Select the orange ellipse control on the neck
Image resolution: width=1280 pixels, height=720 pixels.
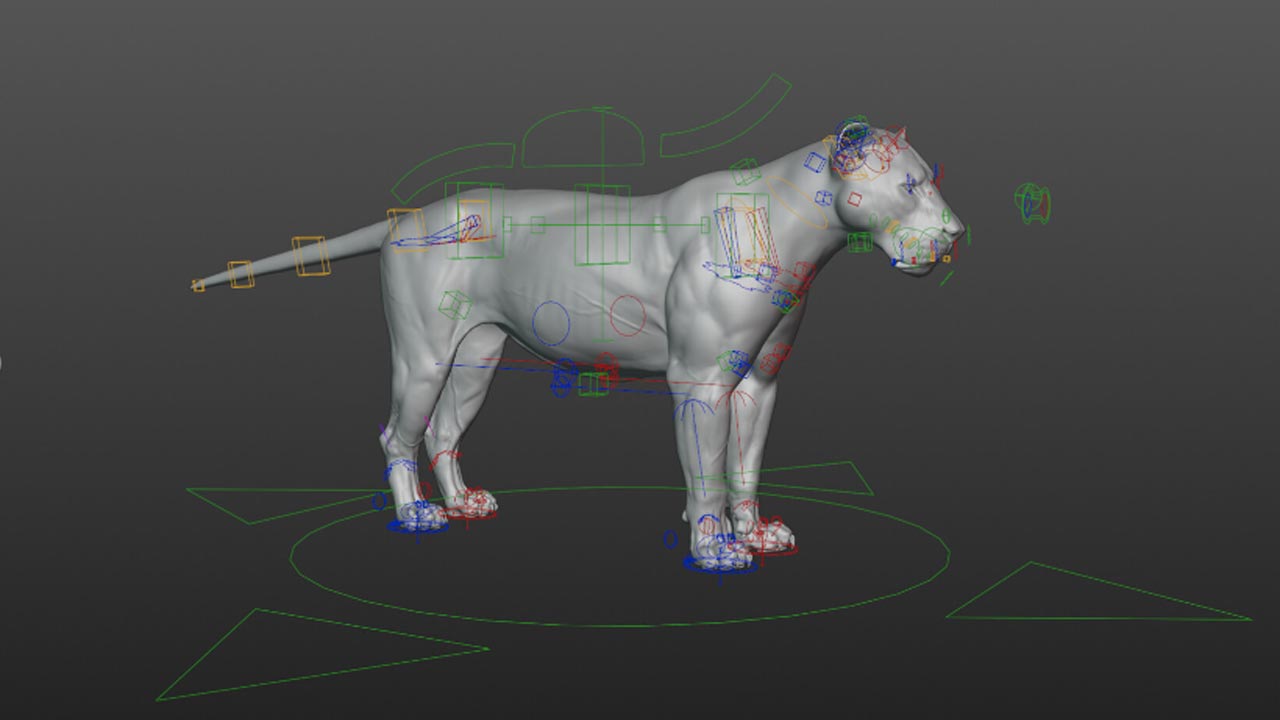(x=799, y=204)
